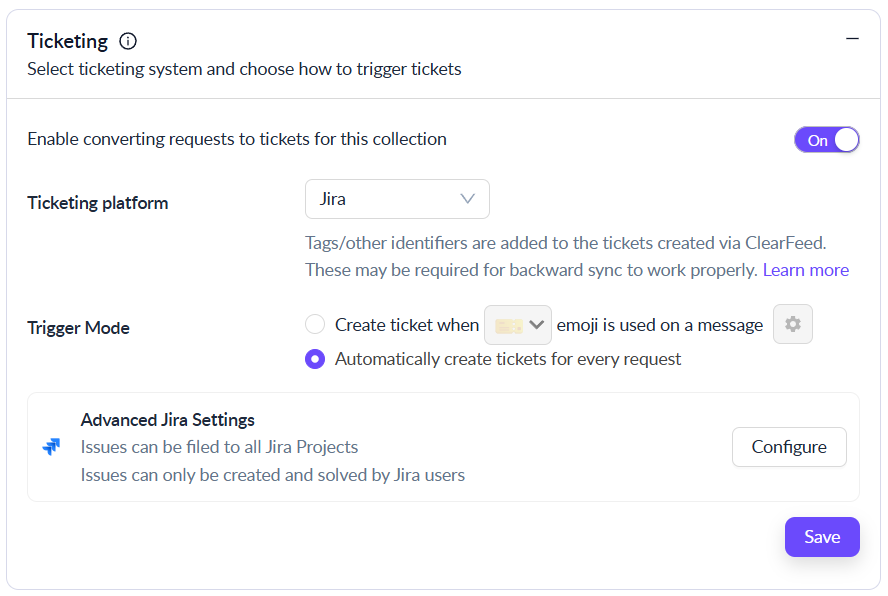
Task: Expand the emoji selector chevron arrow
Action: pyautogui.click(x=537, y=325)
